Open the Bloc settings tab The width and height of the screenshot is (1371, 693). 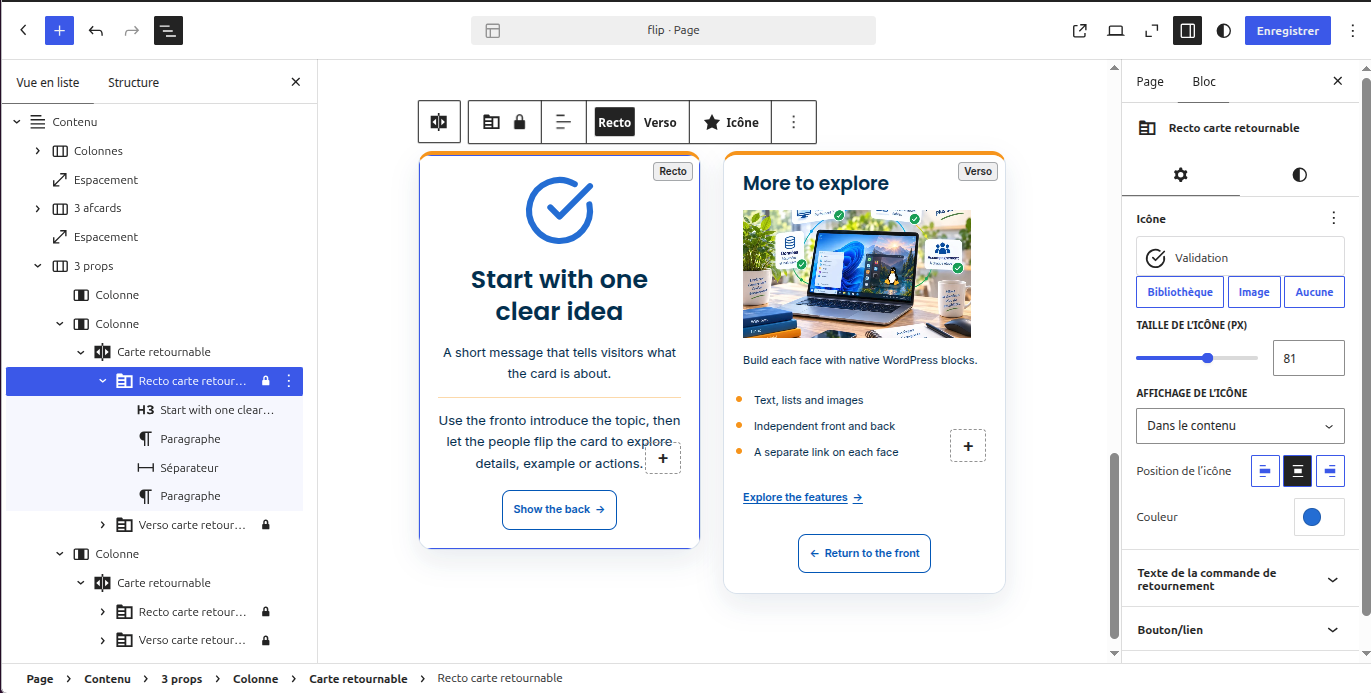[1204, 81]
